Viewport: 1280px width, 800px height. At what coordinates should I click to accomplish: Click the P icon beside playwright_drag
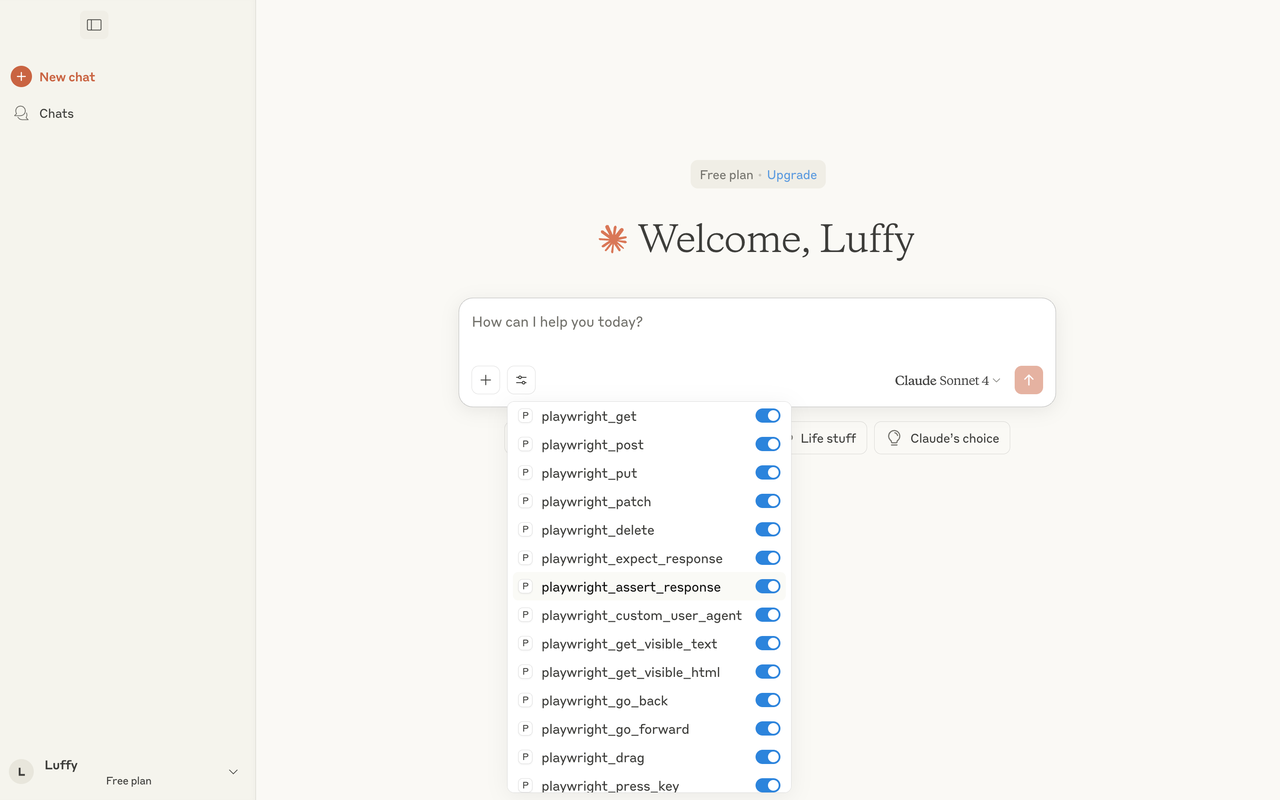coord(525,758)
